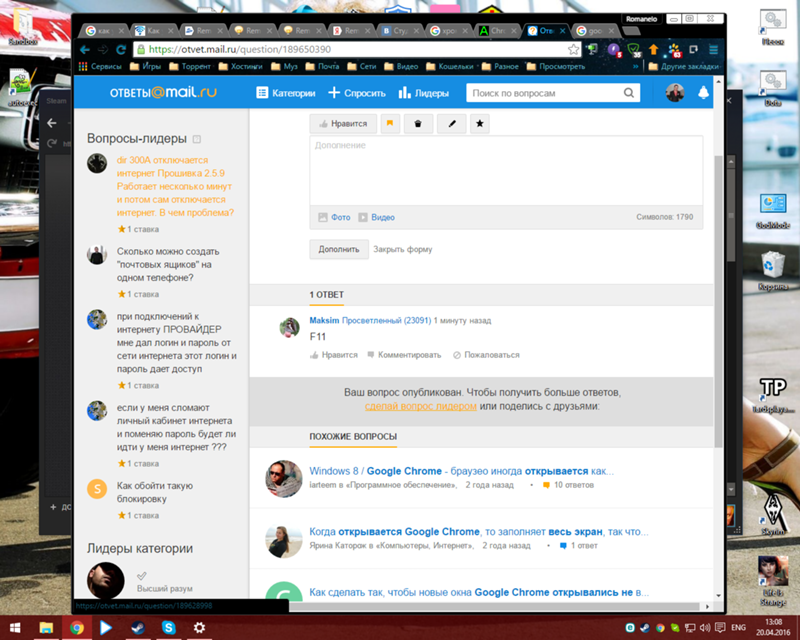Open the dir 300A leader question

point(175,186)
